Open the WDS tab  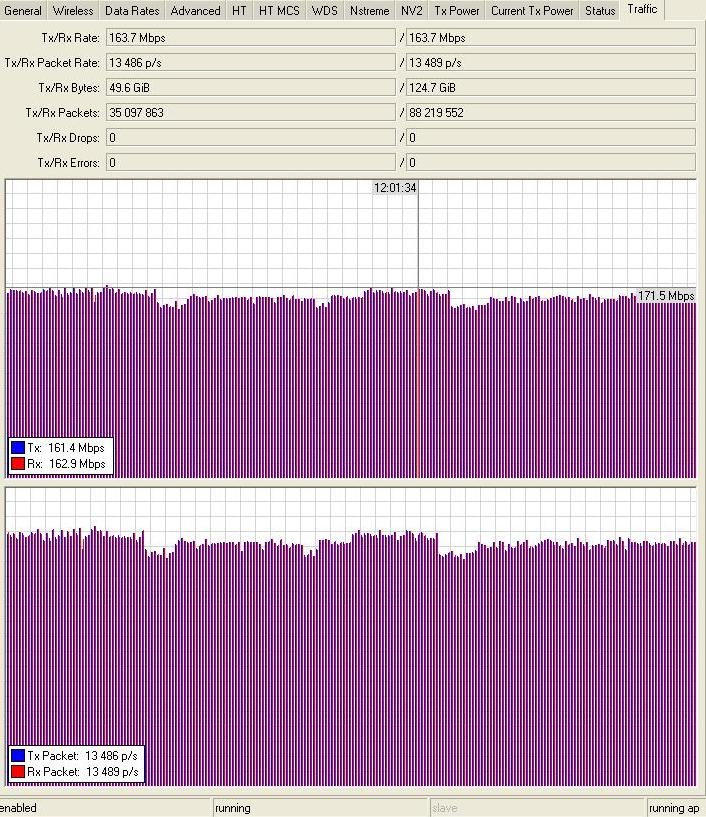click(x=325, y=10)
